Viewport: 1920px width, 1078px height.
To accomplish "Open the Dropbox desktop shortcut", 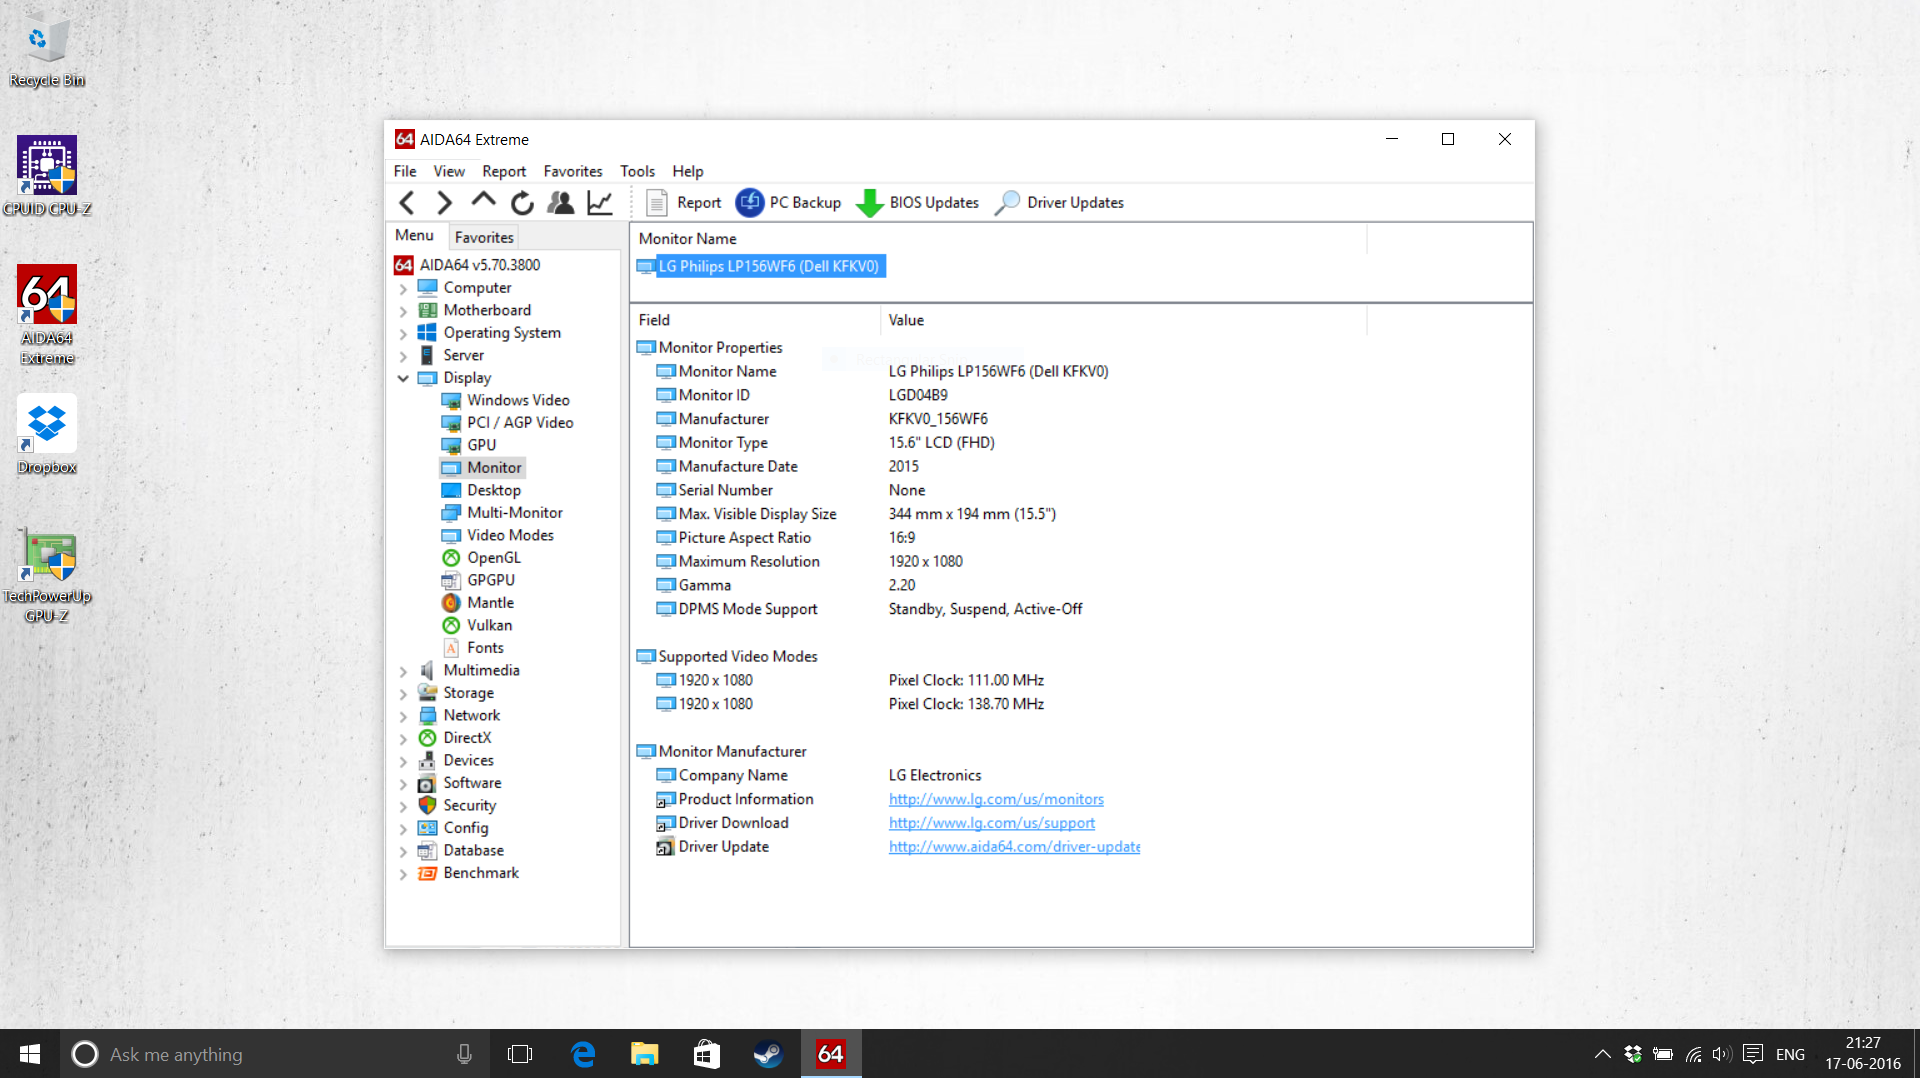I will [47, 435].
